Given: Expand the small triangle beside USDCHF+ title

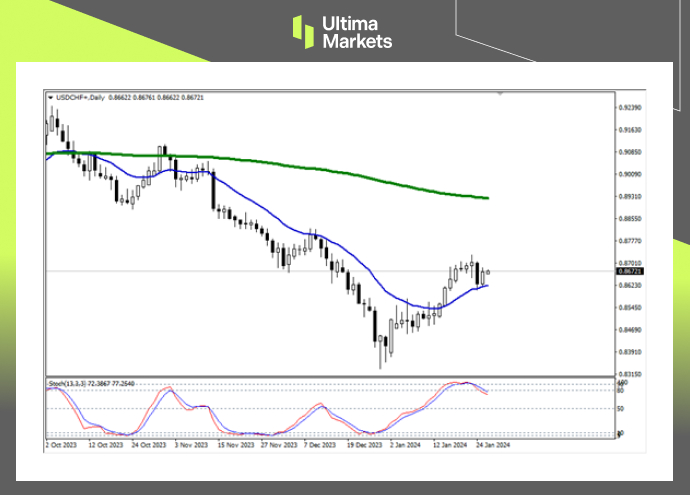Looking at the screenshot, I should [x=50, y=97].
